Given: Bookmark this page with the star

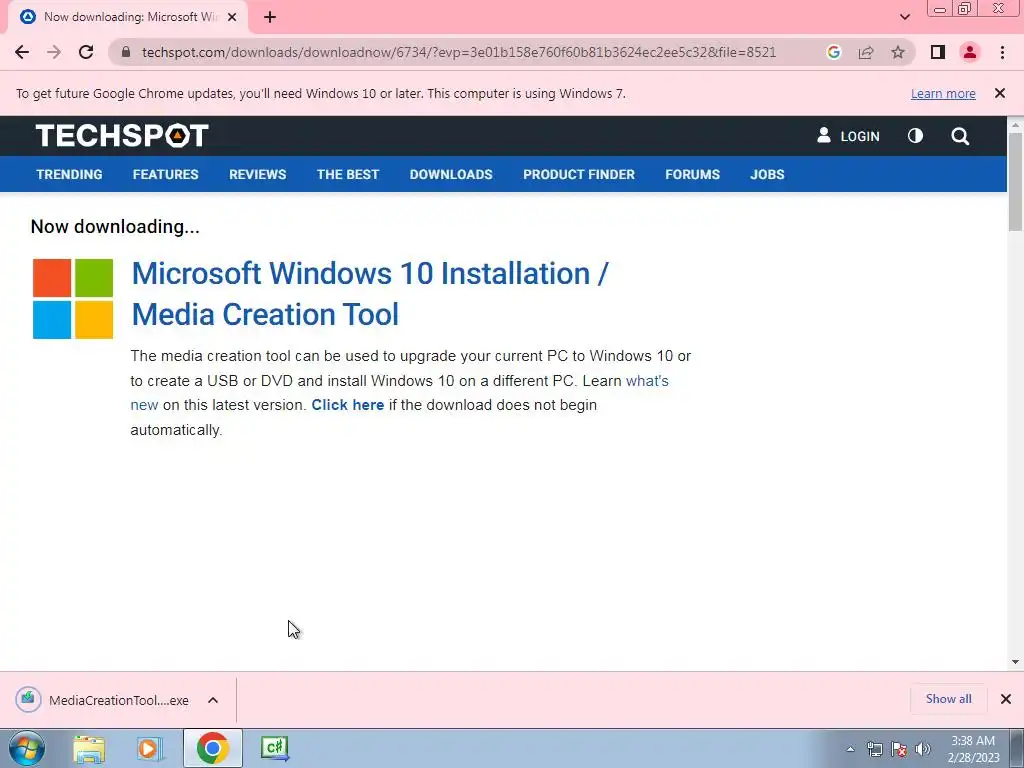Looking at the screenshot, I should click(x=898, y=52).
